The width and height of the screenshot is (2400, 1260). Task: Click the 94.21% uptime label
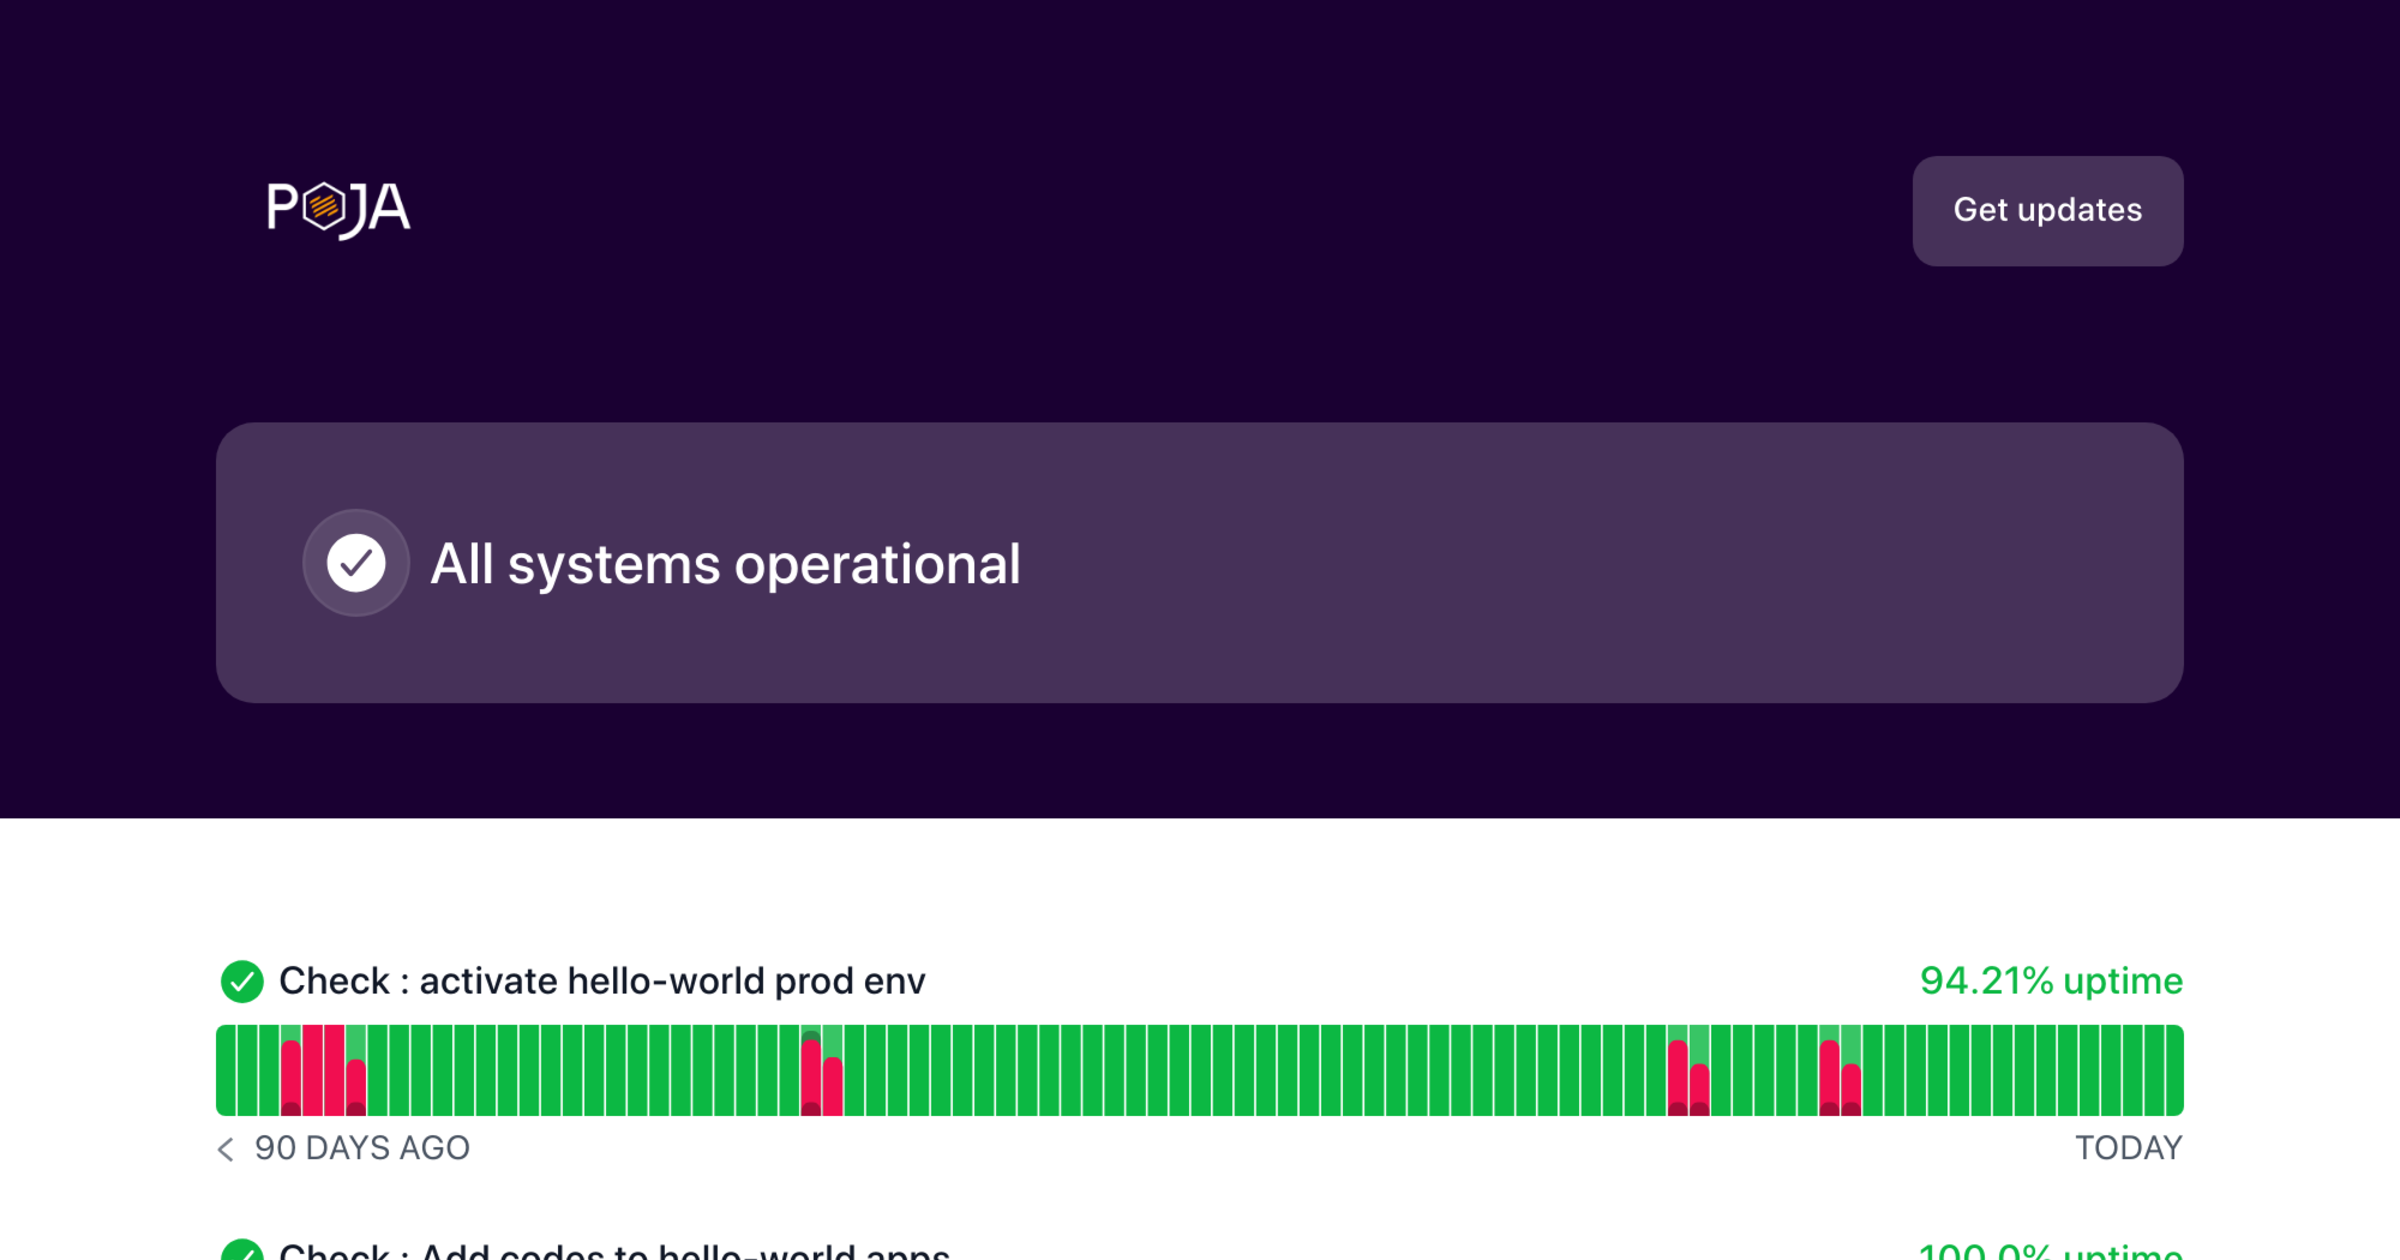tap(2051, 981)
